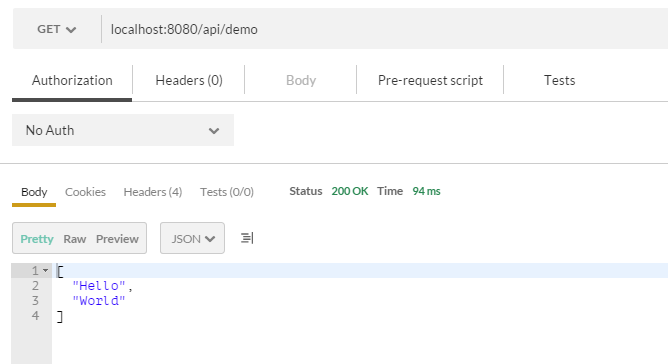Image resolution: width=668 pixels, height=364 pixels.
Task: Open the response Headers (4) tab
Action: click(x=153, y=192)
